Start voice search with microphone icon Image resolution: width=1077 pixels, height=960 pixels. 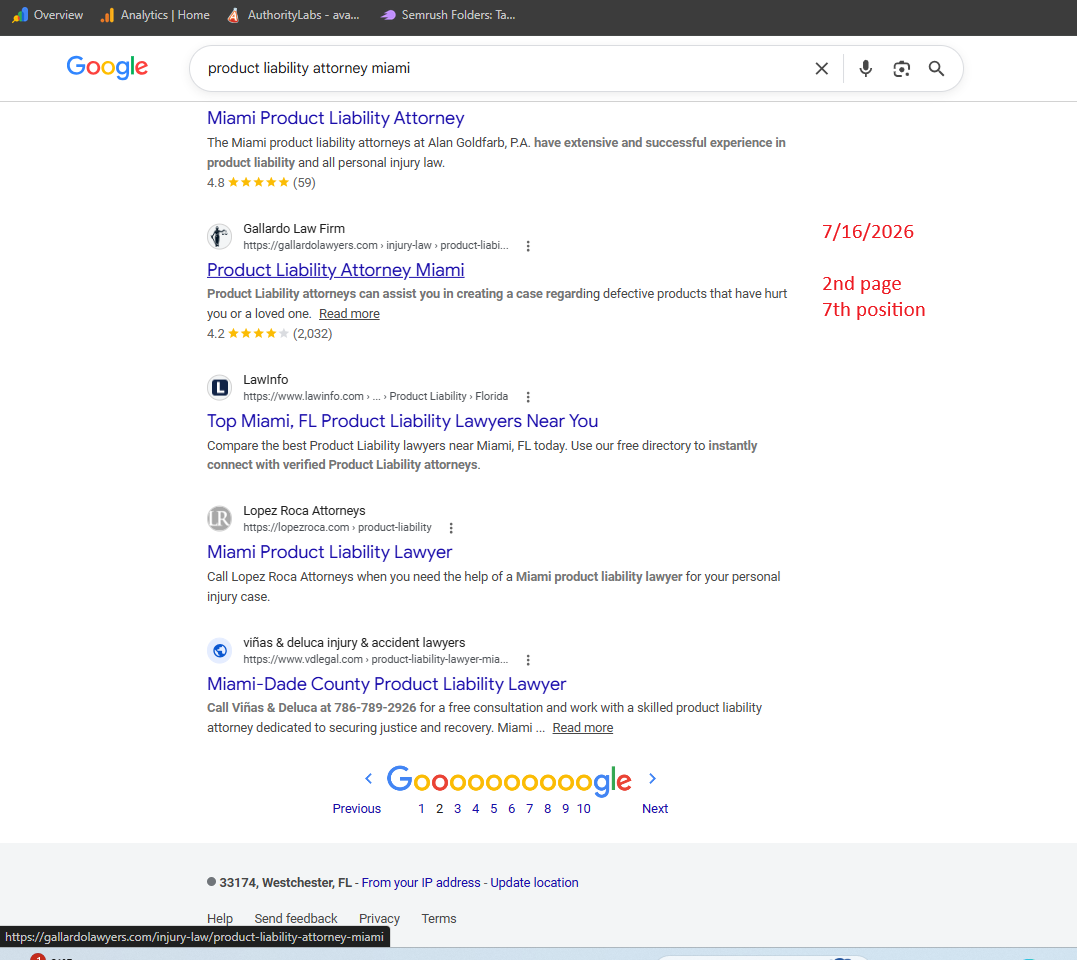pyautogui.click(x=865, y=69)
